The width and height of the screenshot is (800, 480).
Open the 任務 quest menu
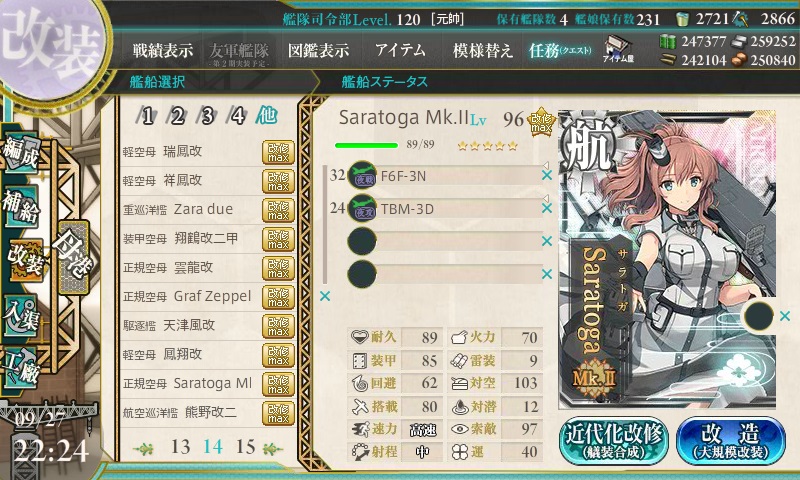tap(560, 50)
